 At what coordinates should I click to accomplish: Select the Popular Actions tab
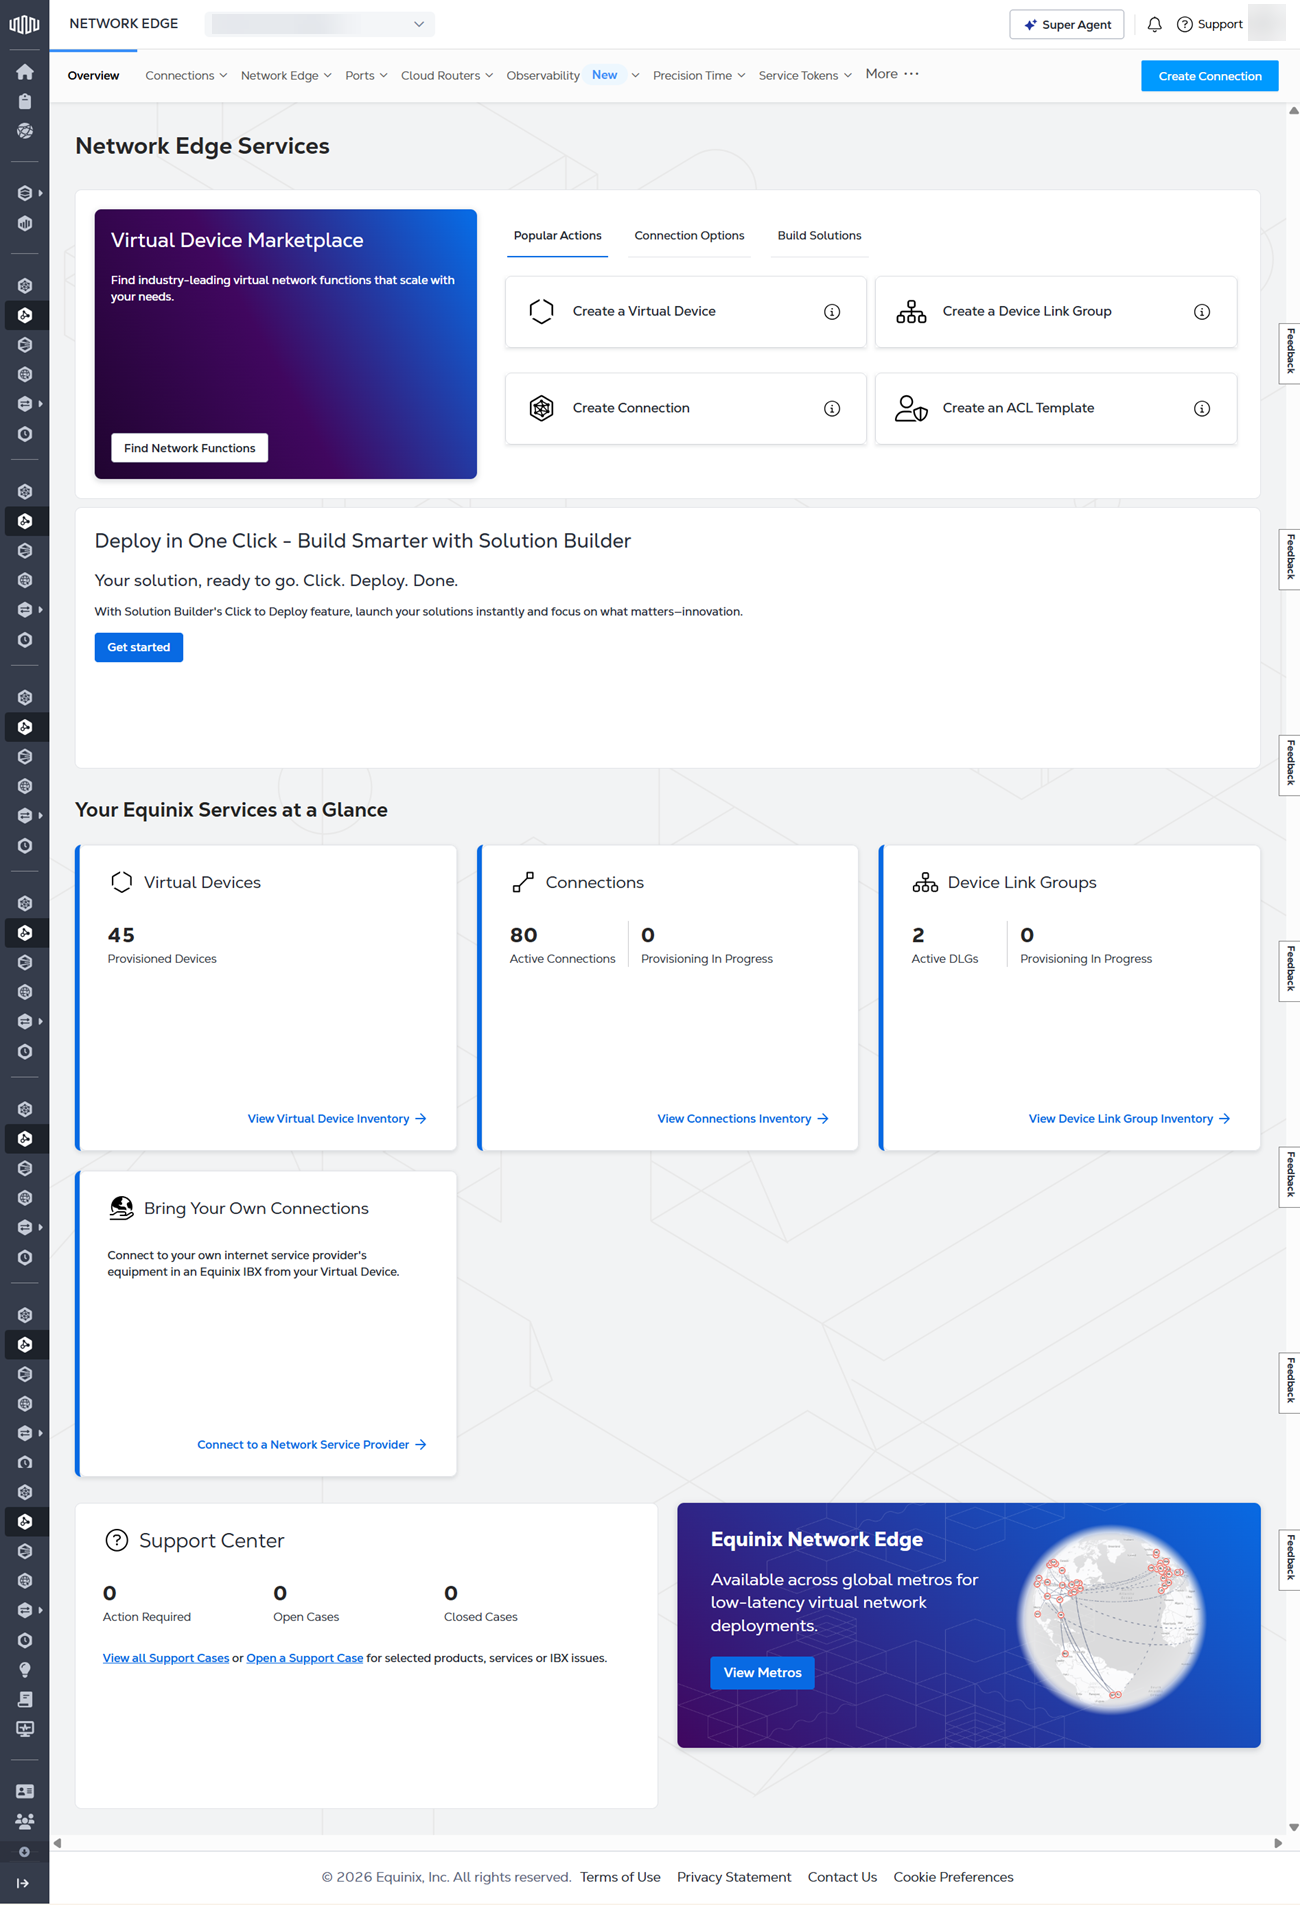557,236
